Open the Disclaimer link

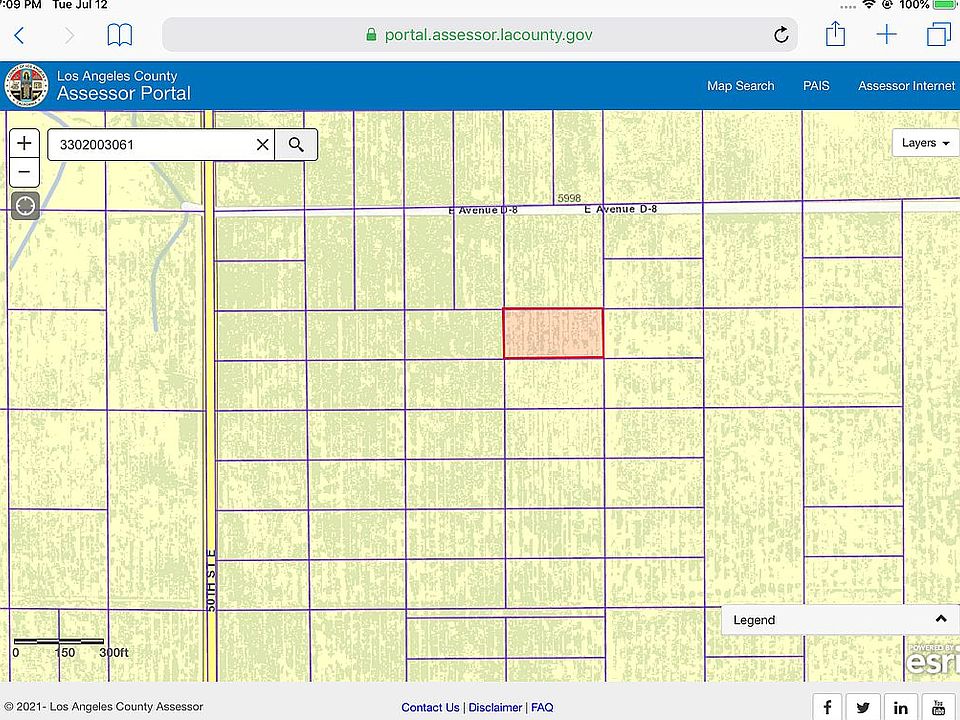click(495, 707)
